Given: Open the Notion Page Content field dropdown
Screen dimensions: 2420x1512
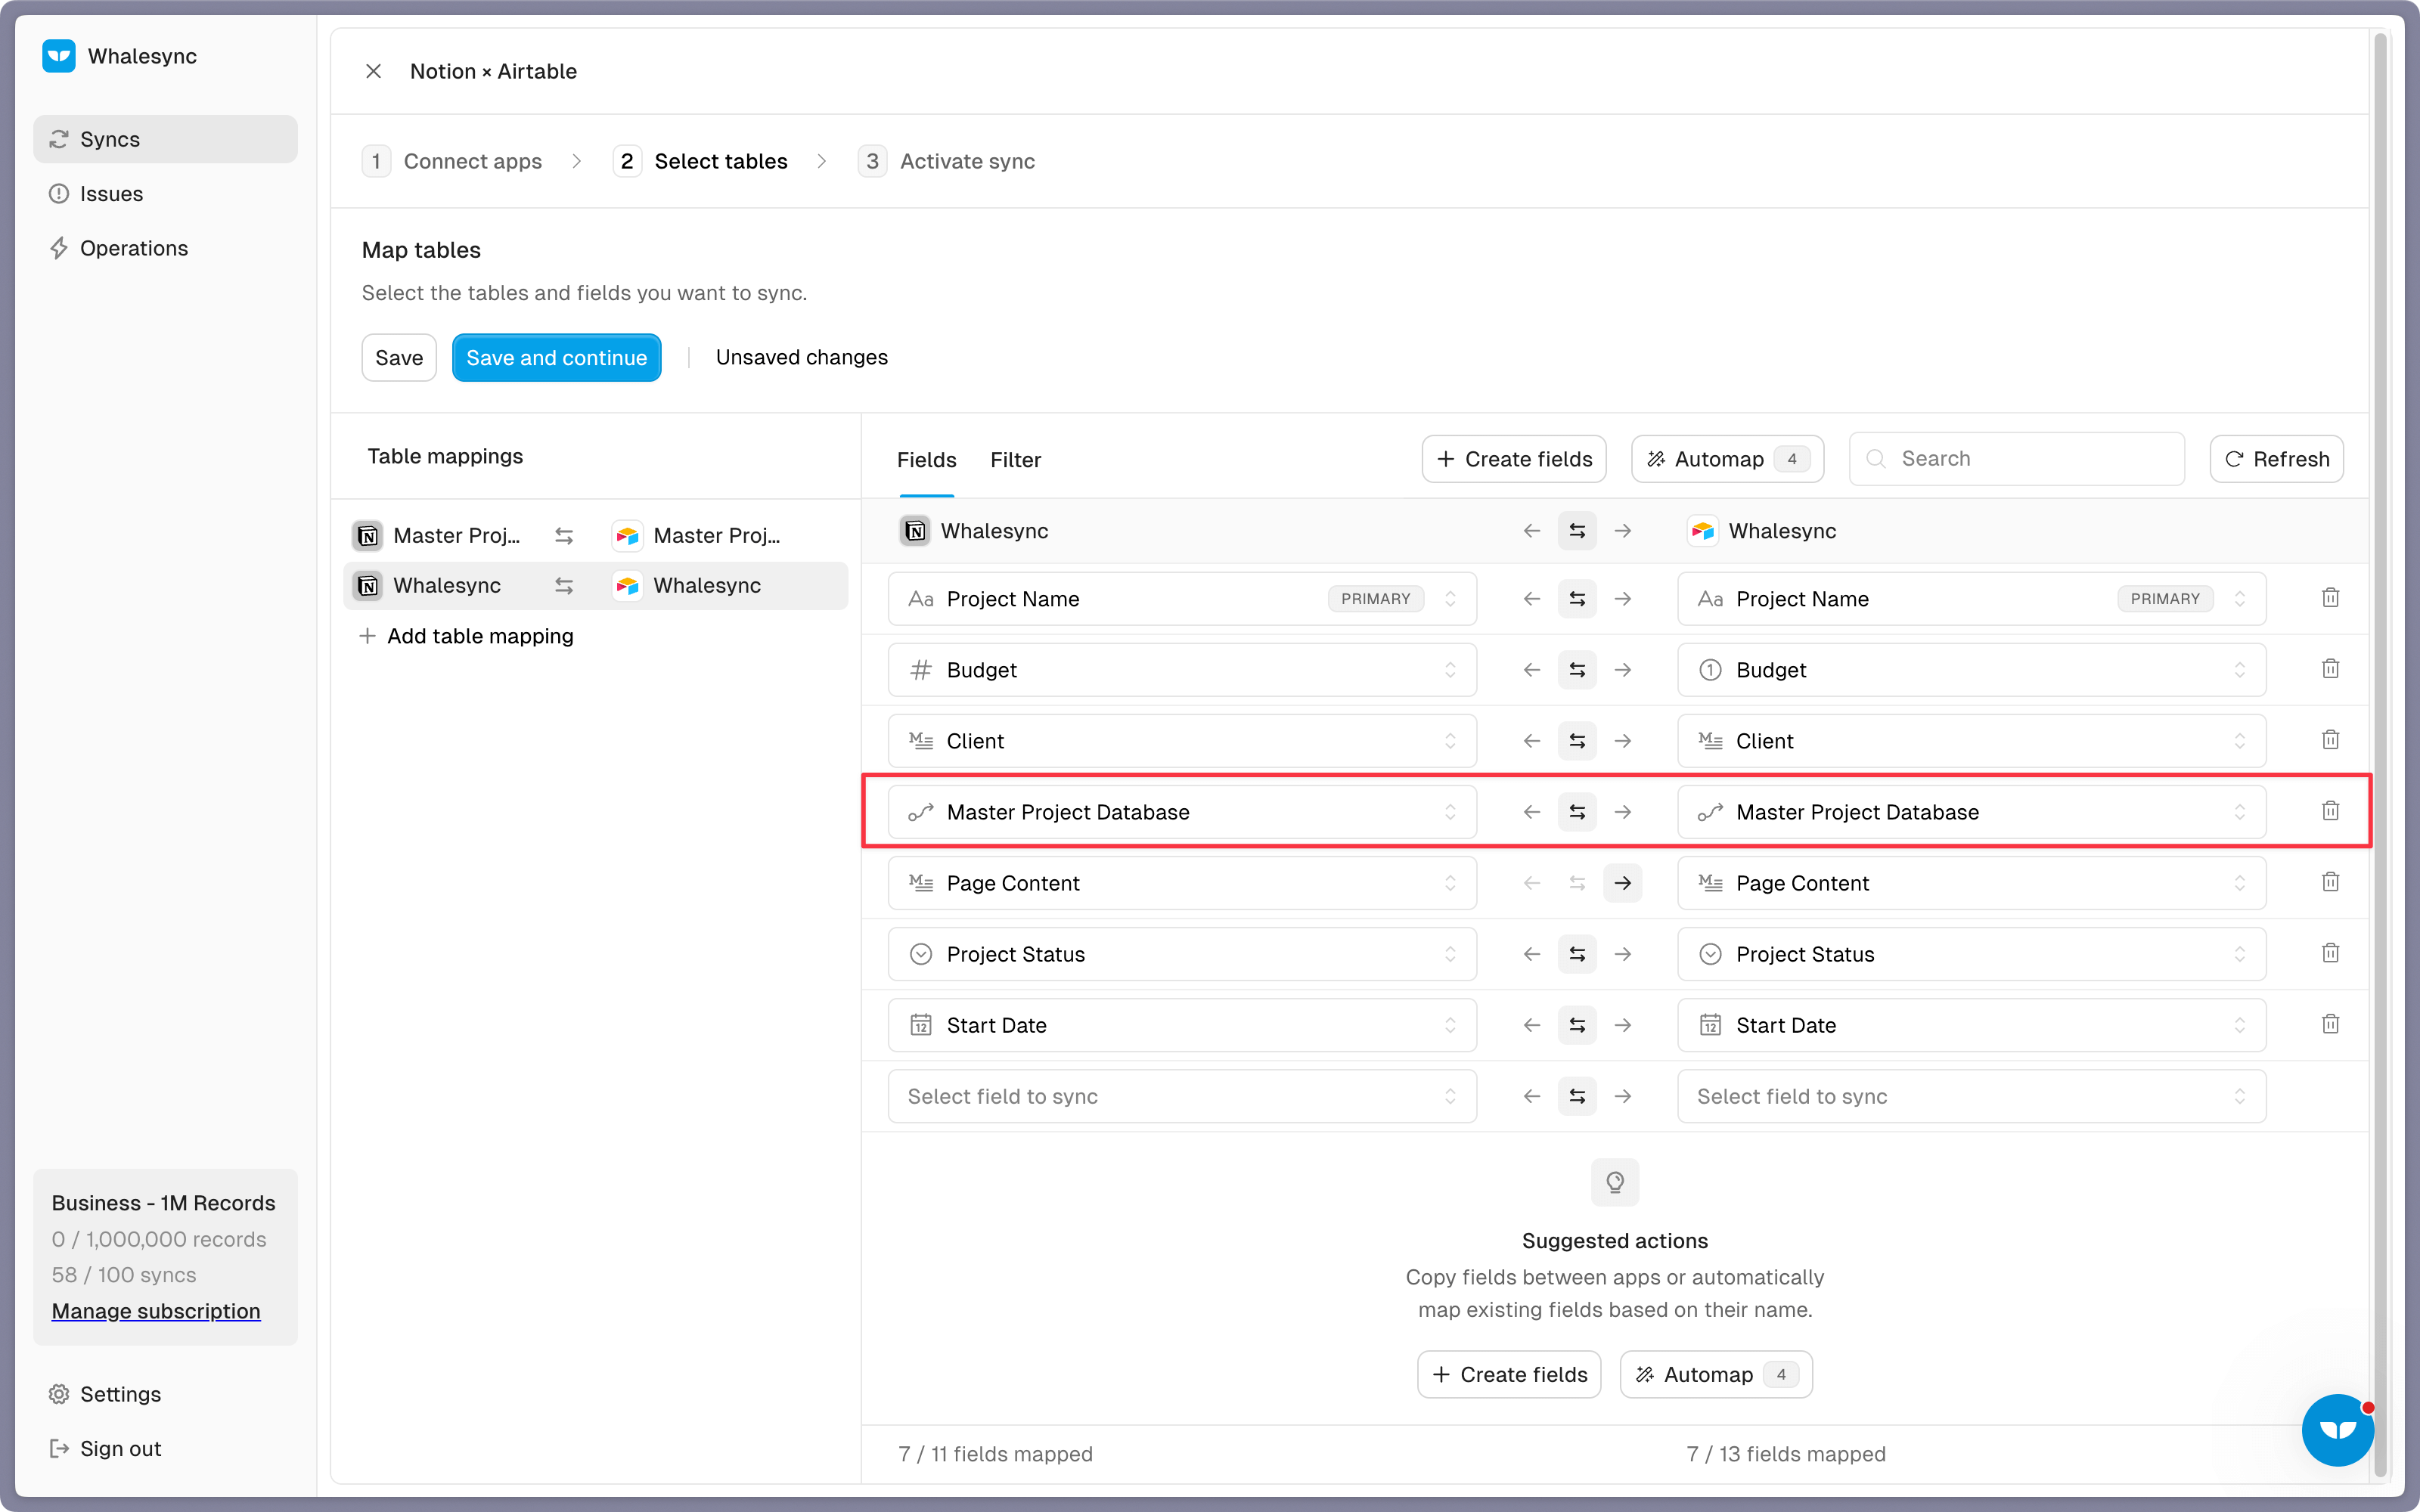Looking at the screenshot, I should click(x=1182, y=883).
